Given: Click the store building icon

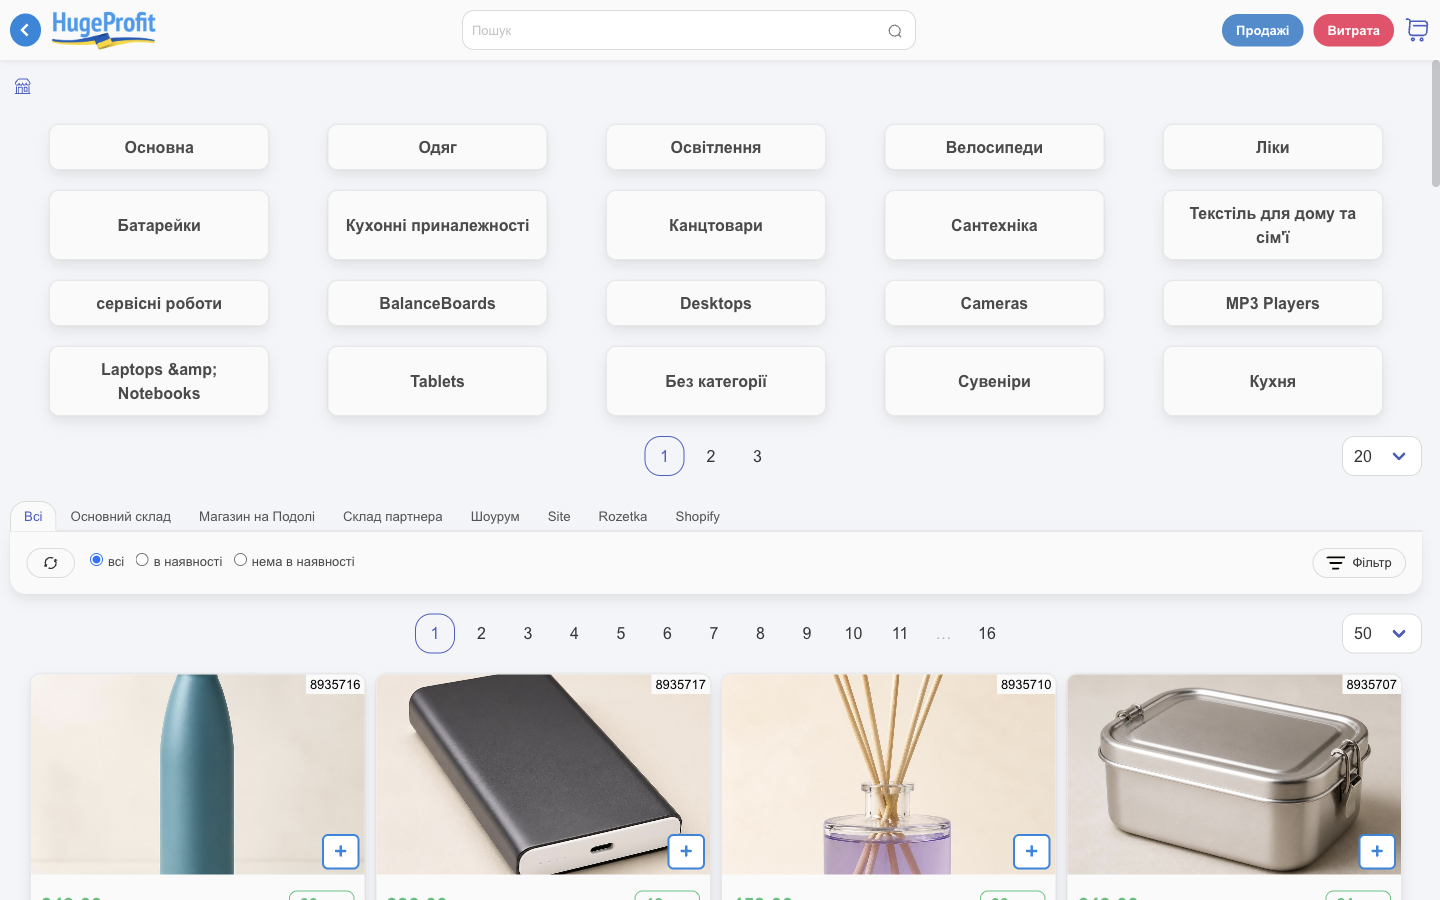Looking at the screenshot, I should tap(23, 86).
